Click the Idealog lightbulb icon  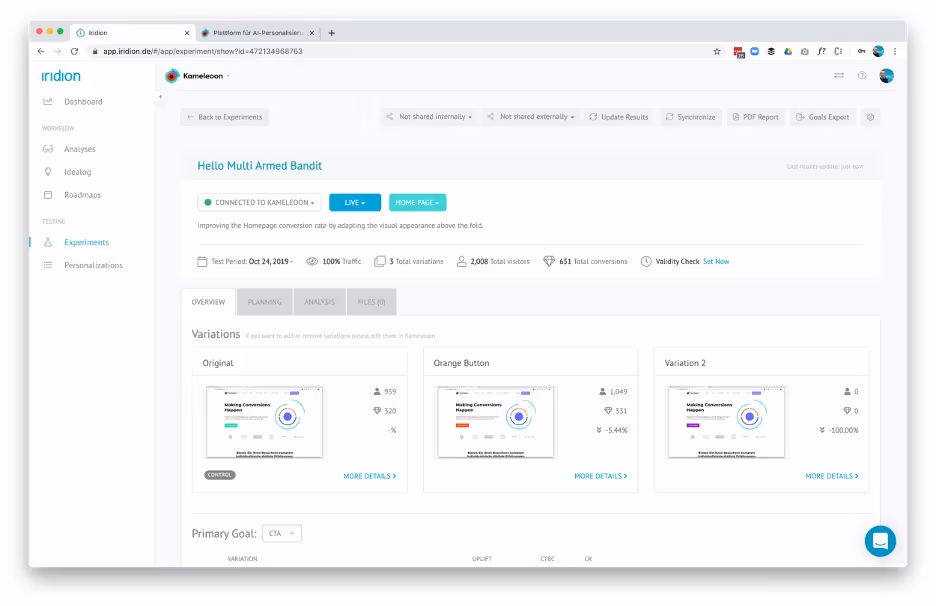click(x=48, y=172)
